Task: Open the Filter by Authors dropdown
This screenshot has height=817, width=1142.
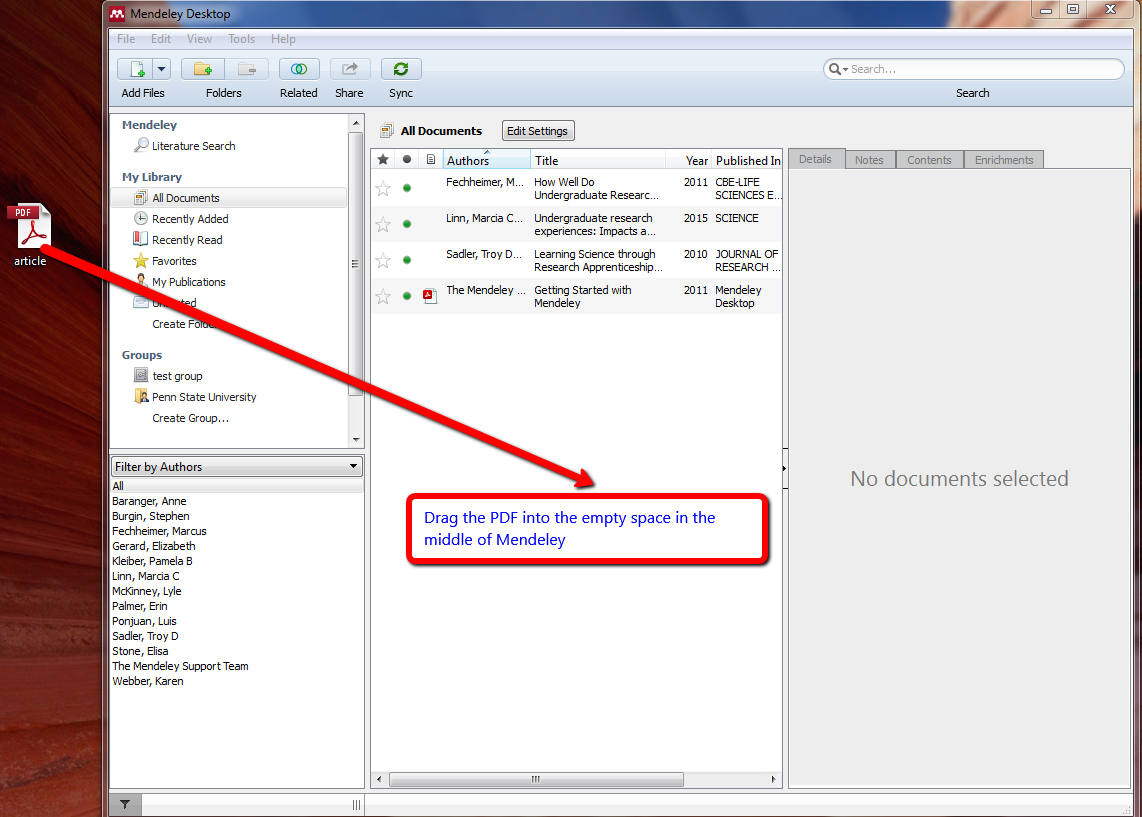Action: [237, 467]
